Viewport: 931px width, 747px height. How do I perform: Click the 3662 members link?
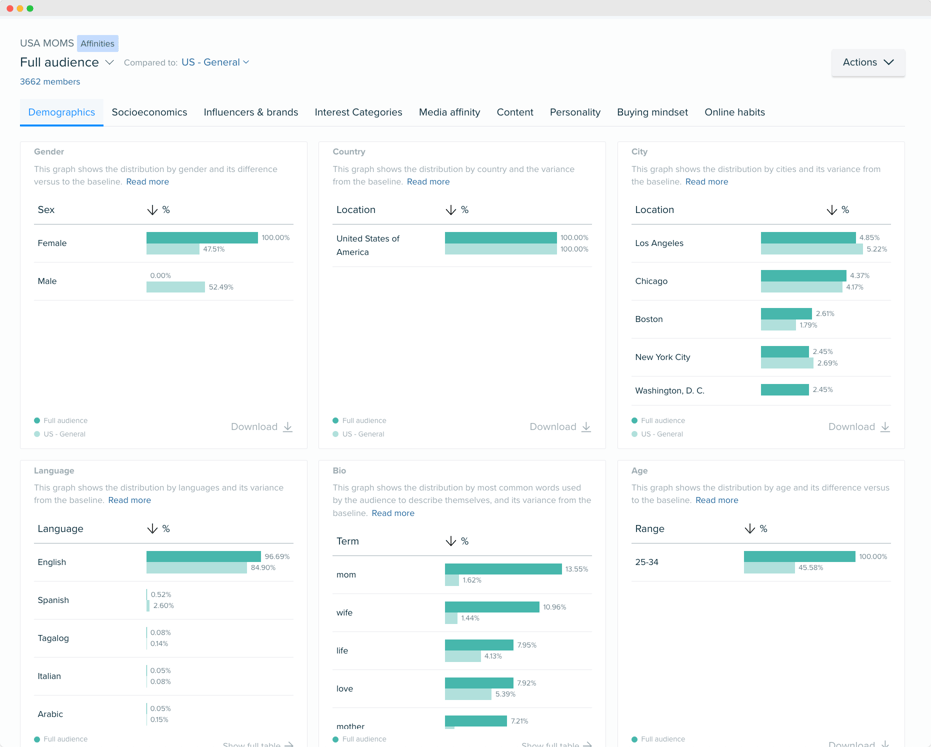click(x=50, y=81)
